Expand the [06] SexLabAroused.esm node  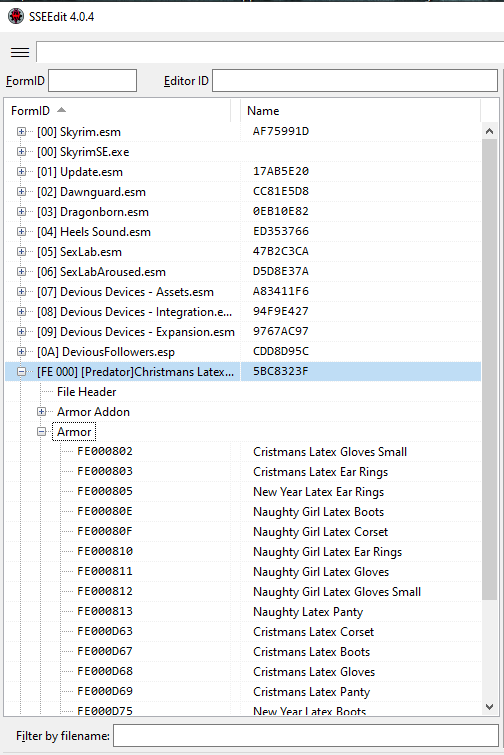point(21,272)
